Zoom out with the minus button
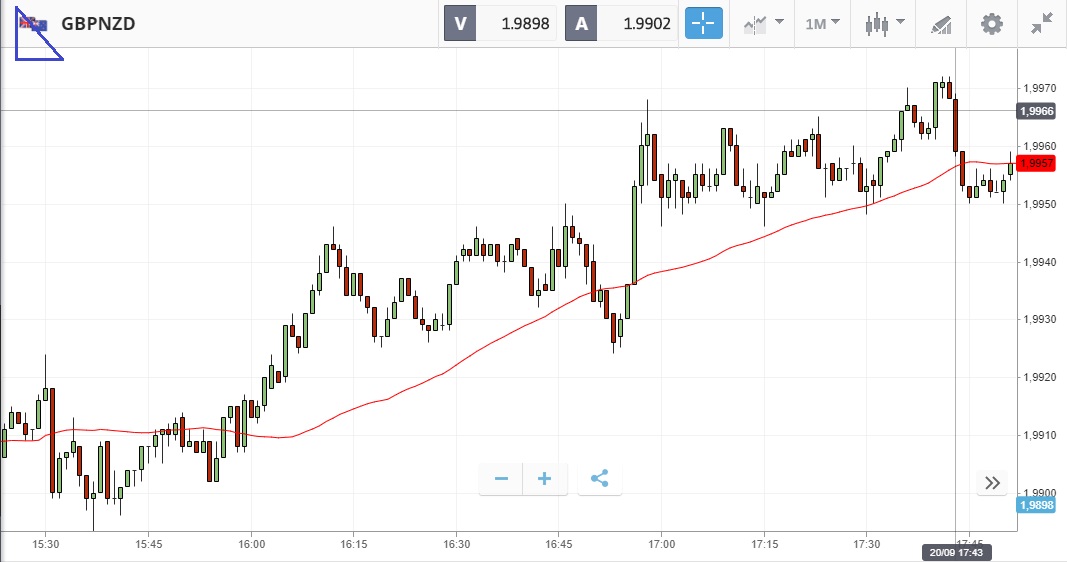This screenshot has height=562, width=1067. point(501,479)
